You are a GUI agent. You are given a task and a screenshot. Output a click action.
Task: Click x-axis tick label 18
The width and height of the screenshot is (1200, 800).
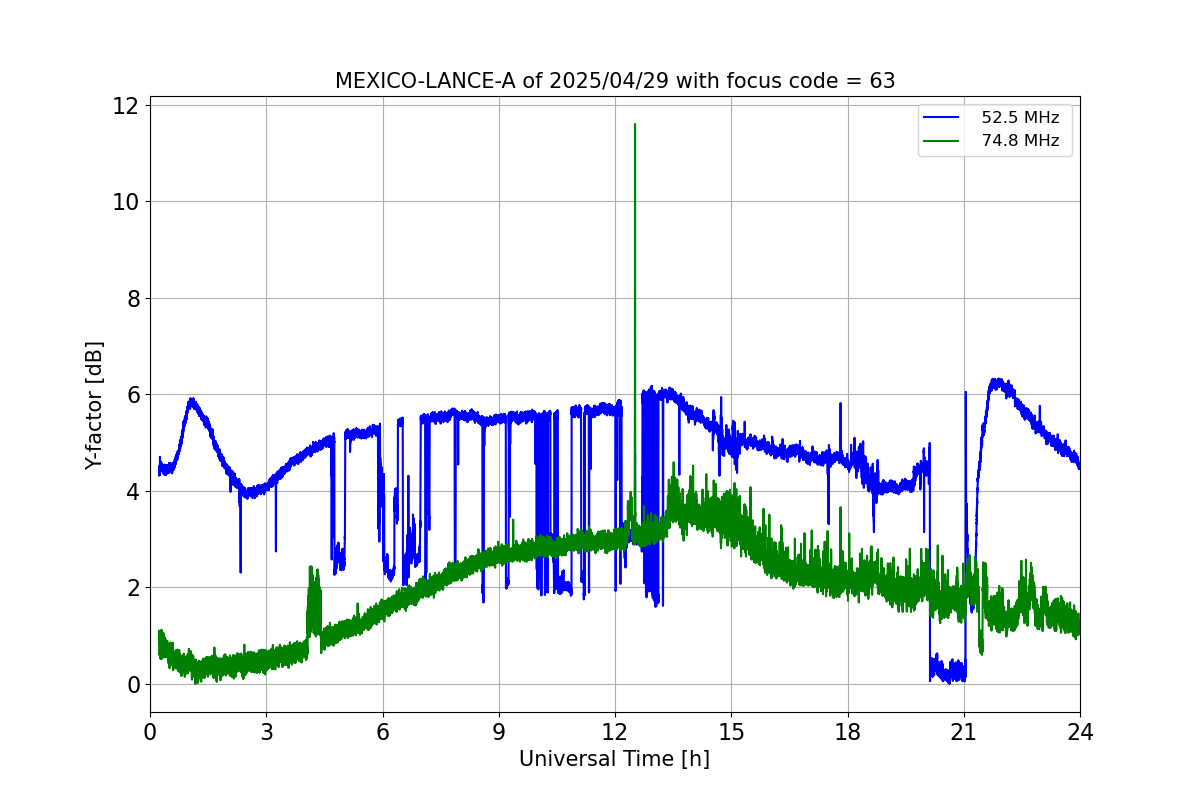coord(847,731)
